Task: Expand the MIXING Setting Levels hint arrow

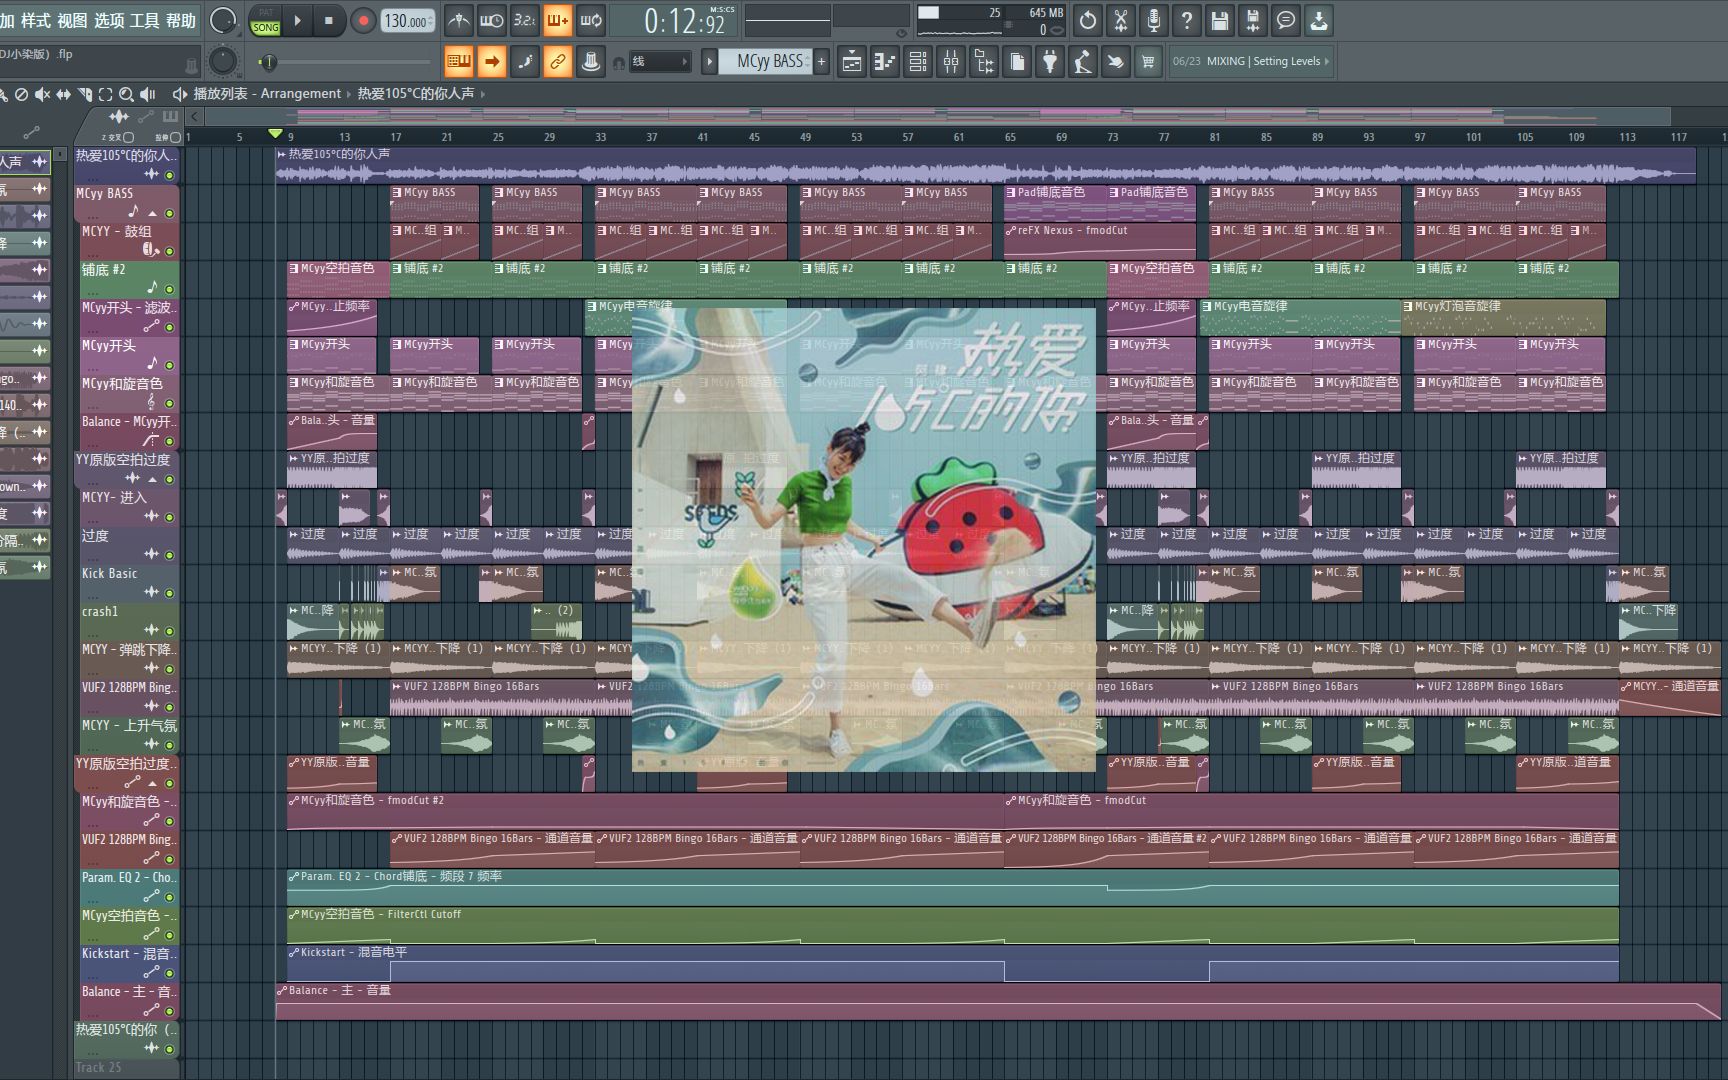Action: click(1327, 62)
